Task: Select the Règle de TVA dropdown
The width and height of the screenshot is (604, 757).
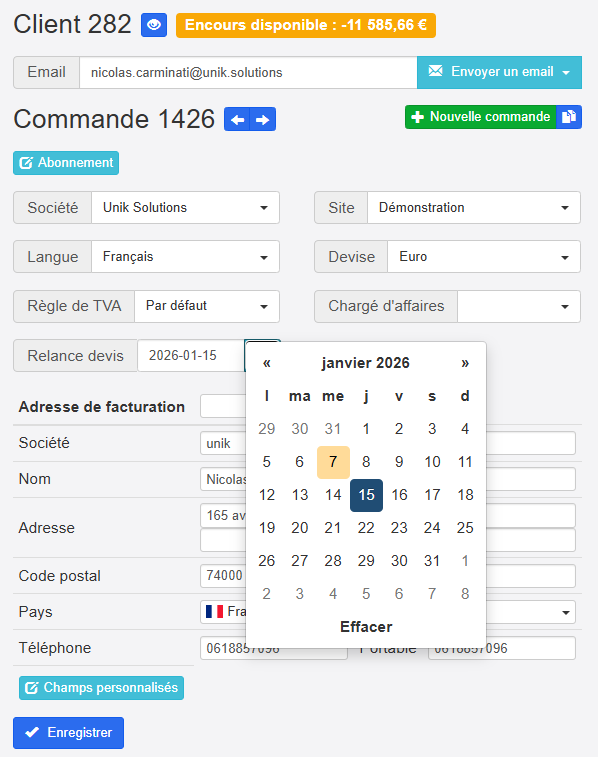Action: [207, 306]
